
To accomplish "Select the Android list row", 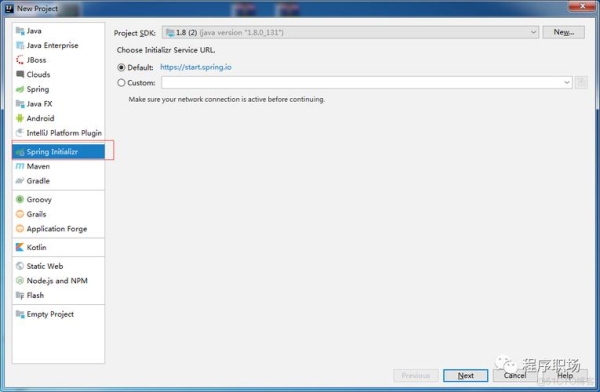I will tap(58, 118).
